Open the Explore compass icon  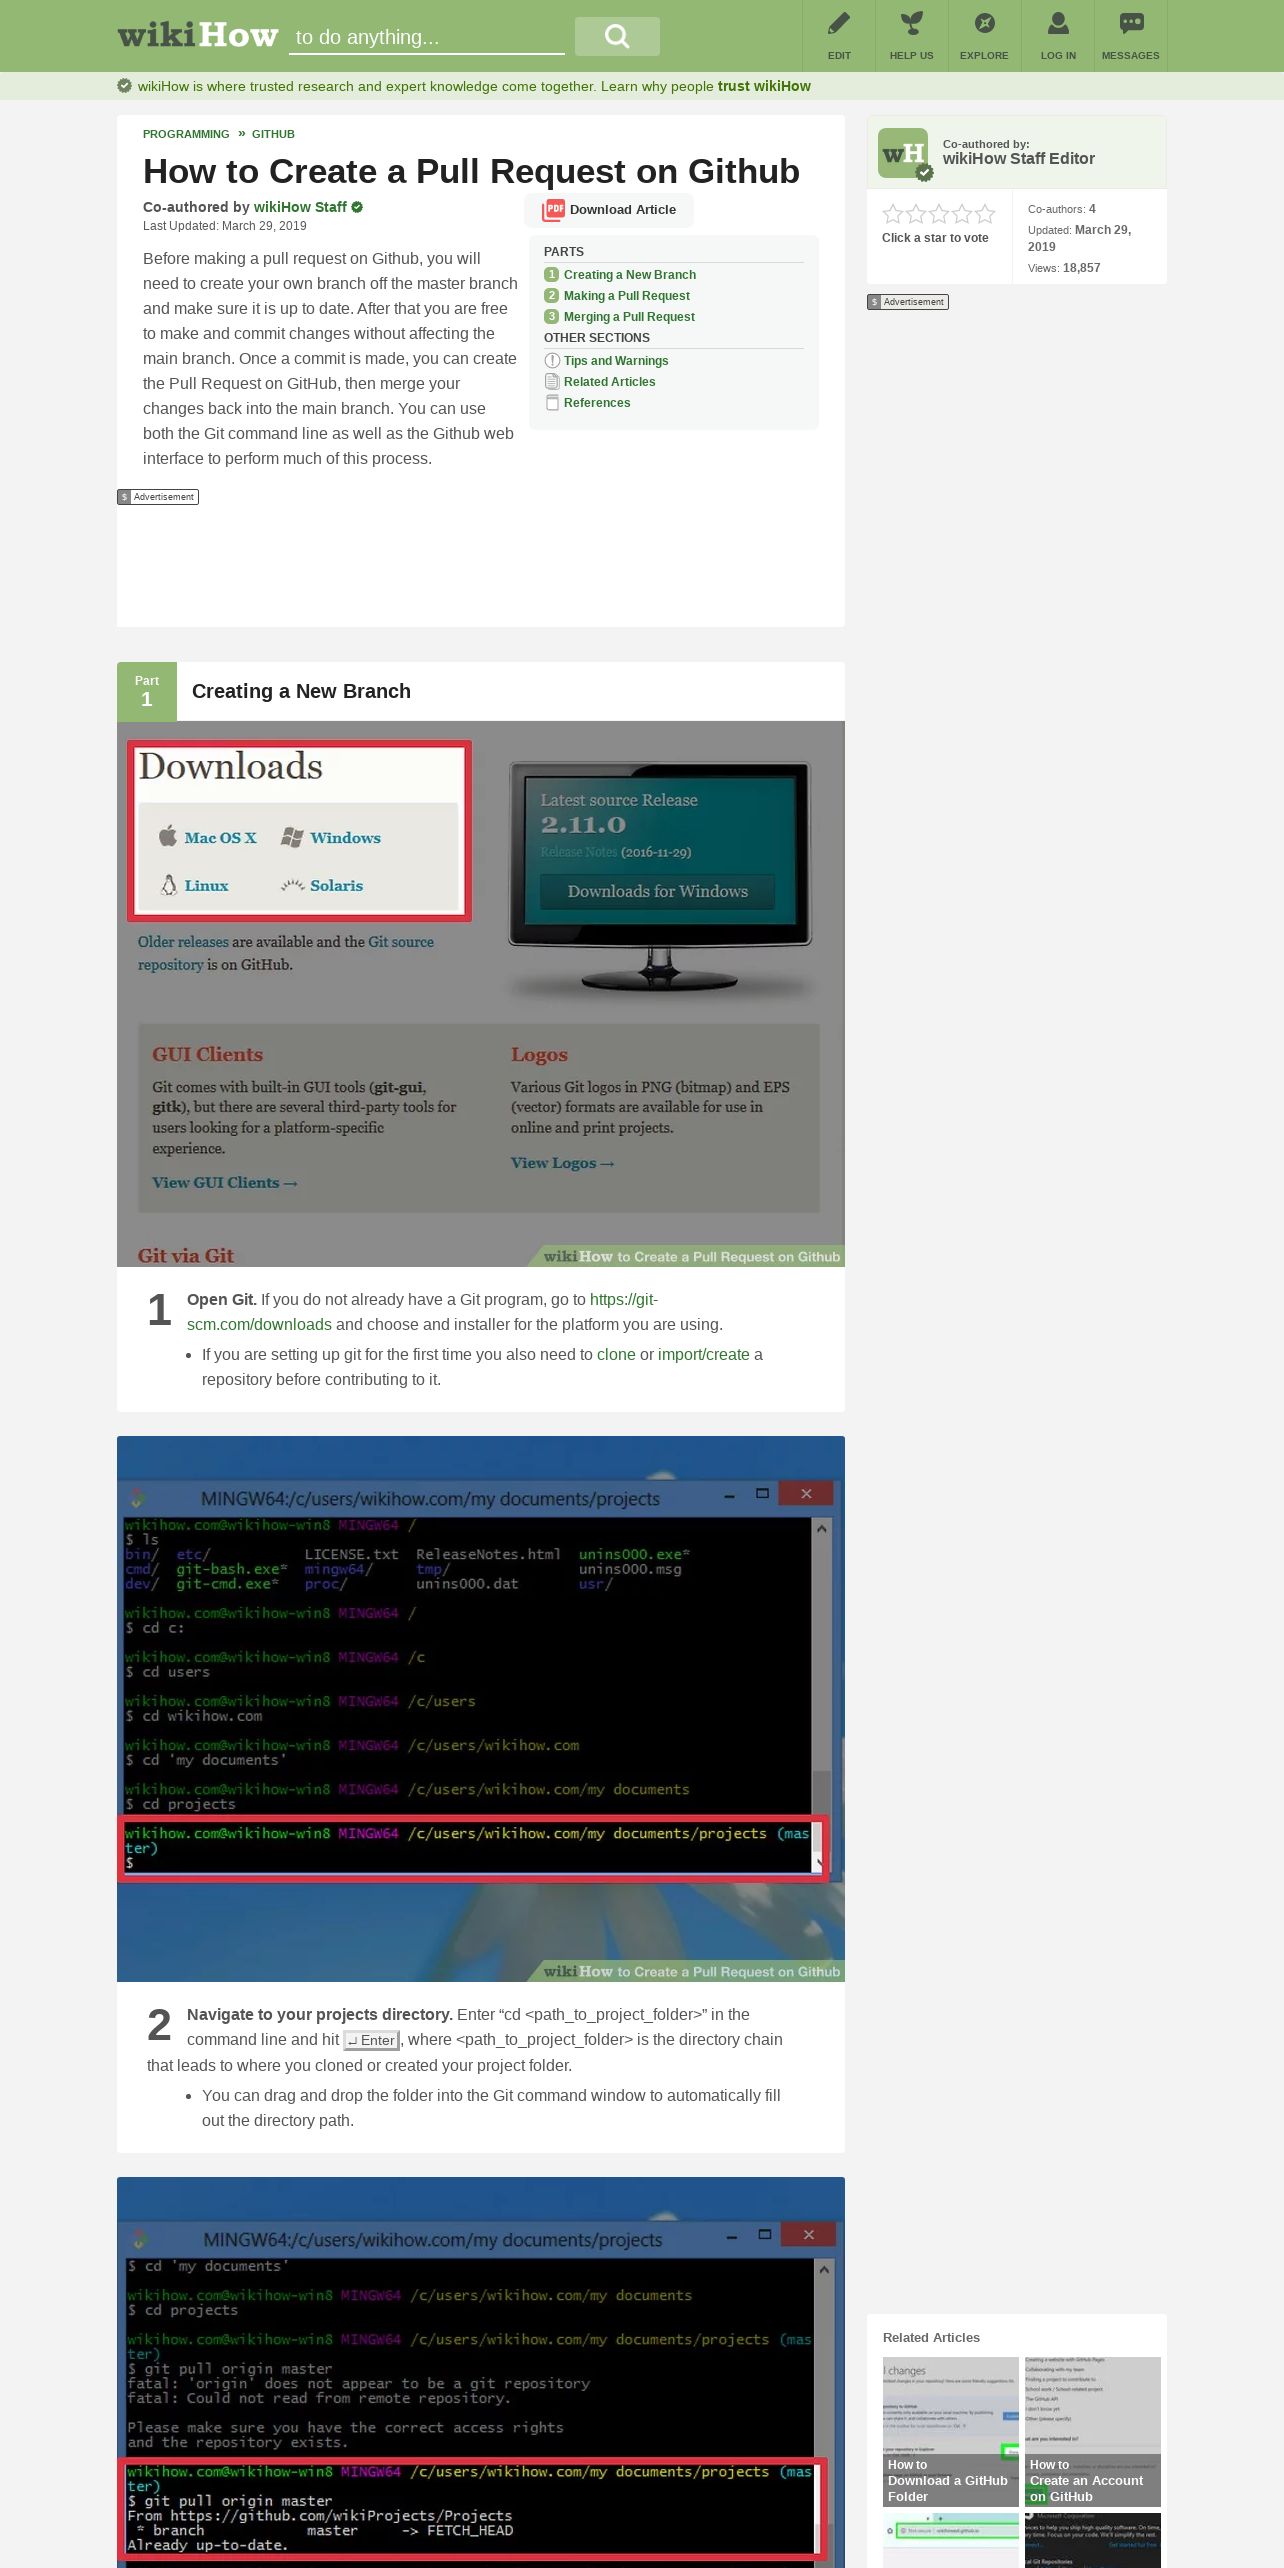(x=984, y=23)
